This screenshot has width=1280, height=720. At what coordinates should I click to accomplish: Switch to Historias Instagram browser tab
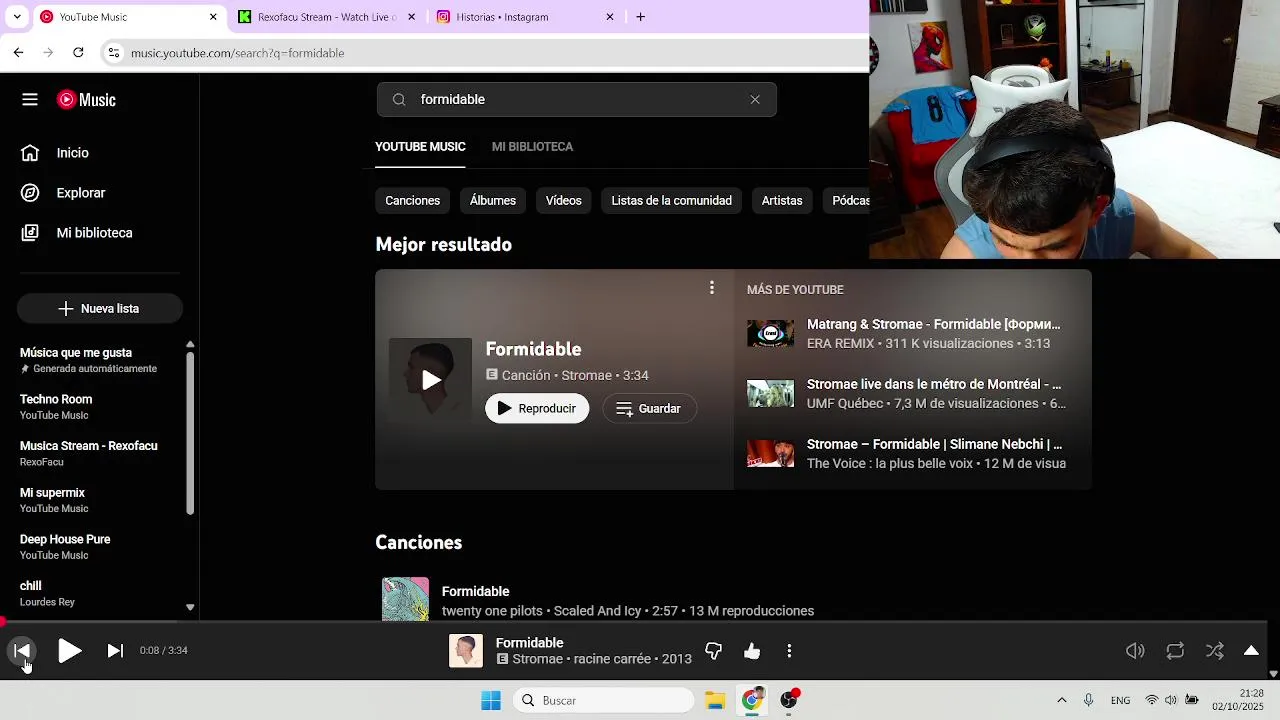tap(526, 17)
